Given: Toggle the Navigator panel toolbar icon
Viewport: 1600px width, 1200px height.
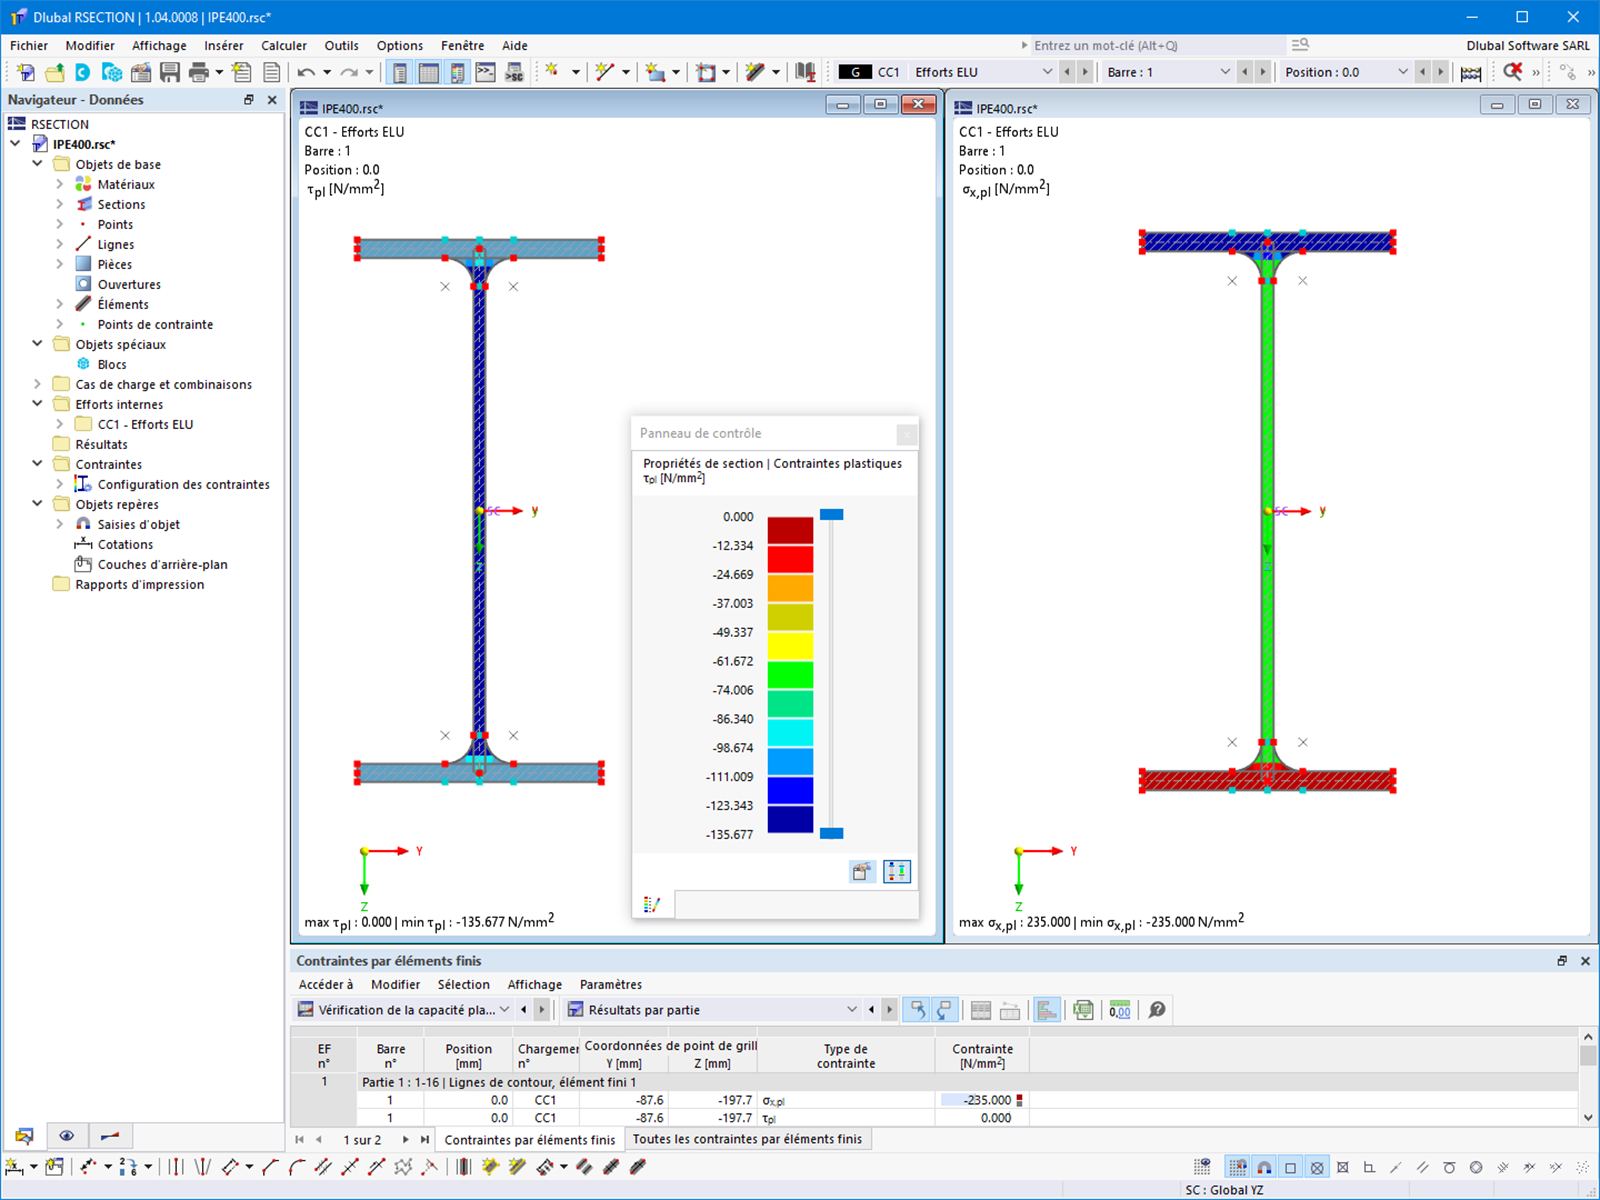Looking at the screenshot, I should pyautogui.click(x=400, y=72).
